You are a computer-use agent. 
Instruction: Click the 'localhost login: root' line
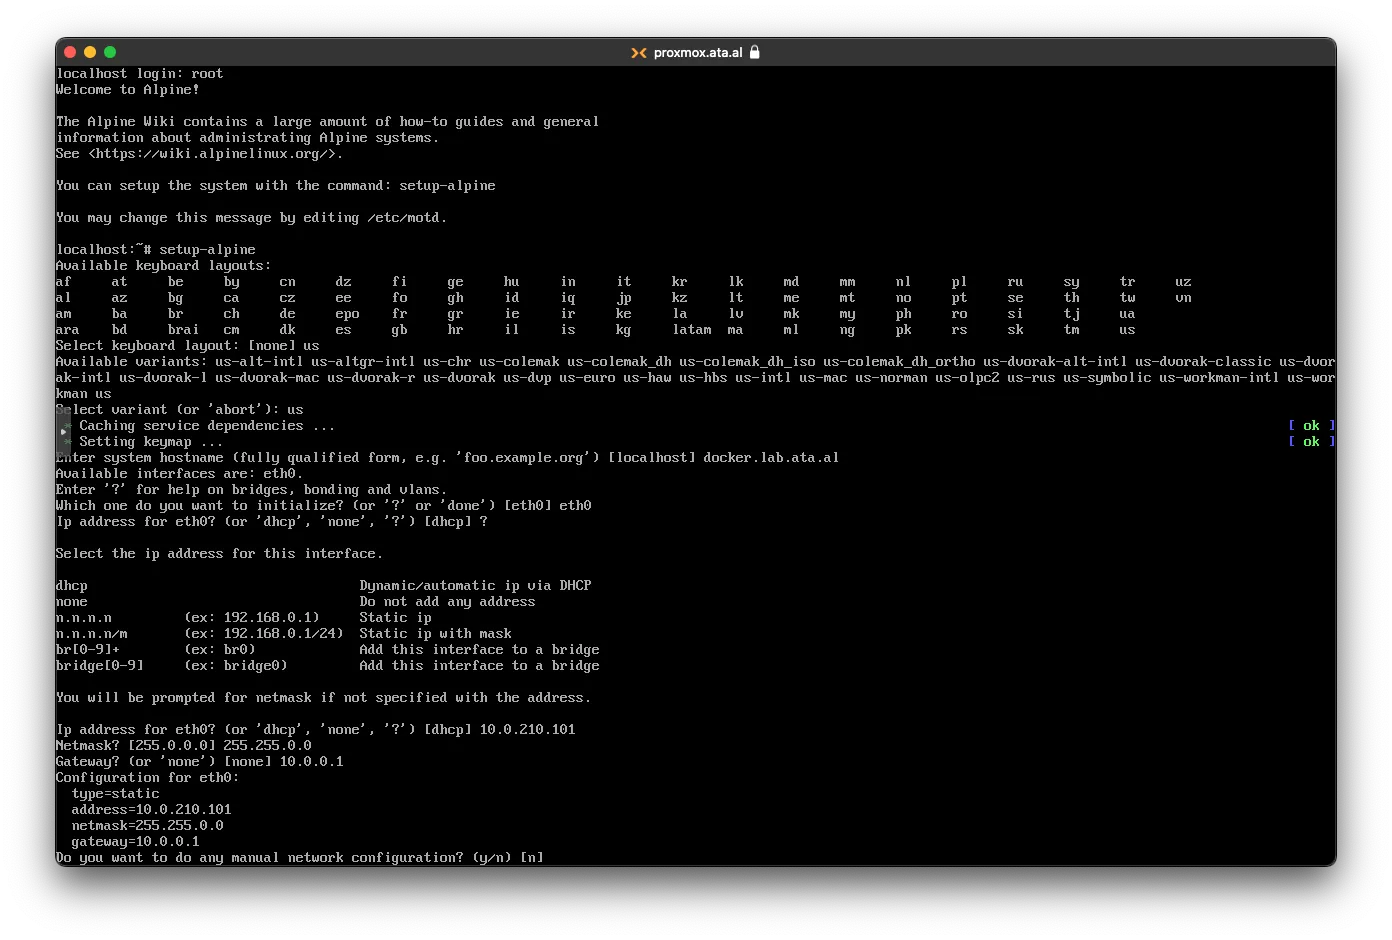pyautogui.click(x=140, y=74)
